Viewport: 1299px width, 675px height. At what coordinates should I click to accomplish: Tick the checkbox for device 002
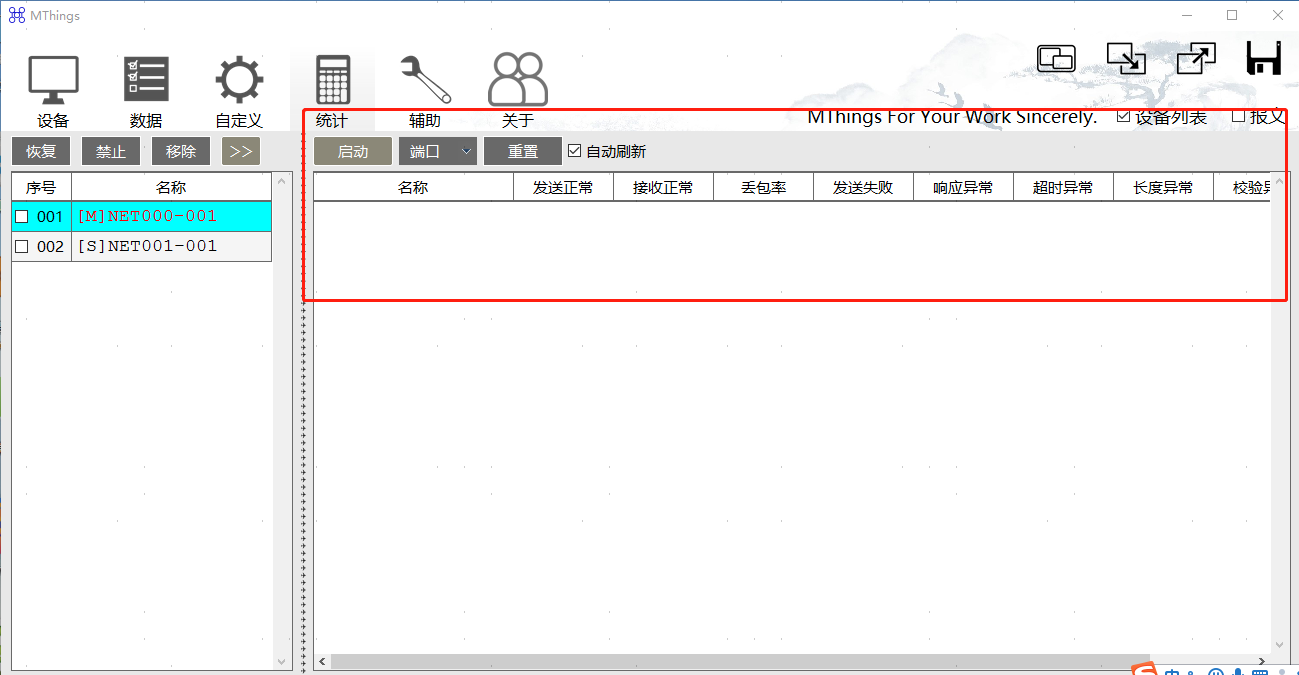click(x=22, y=247)
